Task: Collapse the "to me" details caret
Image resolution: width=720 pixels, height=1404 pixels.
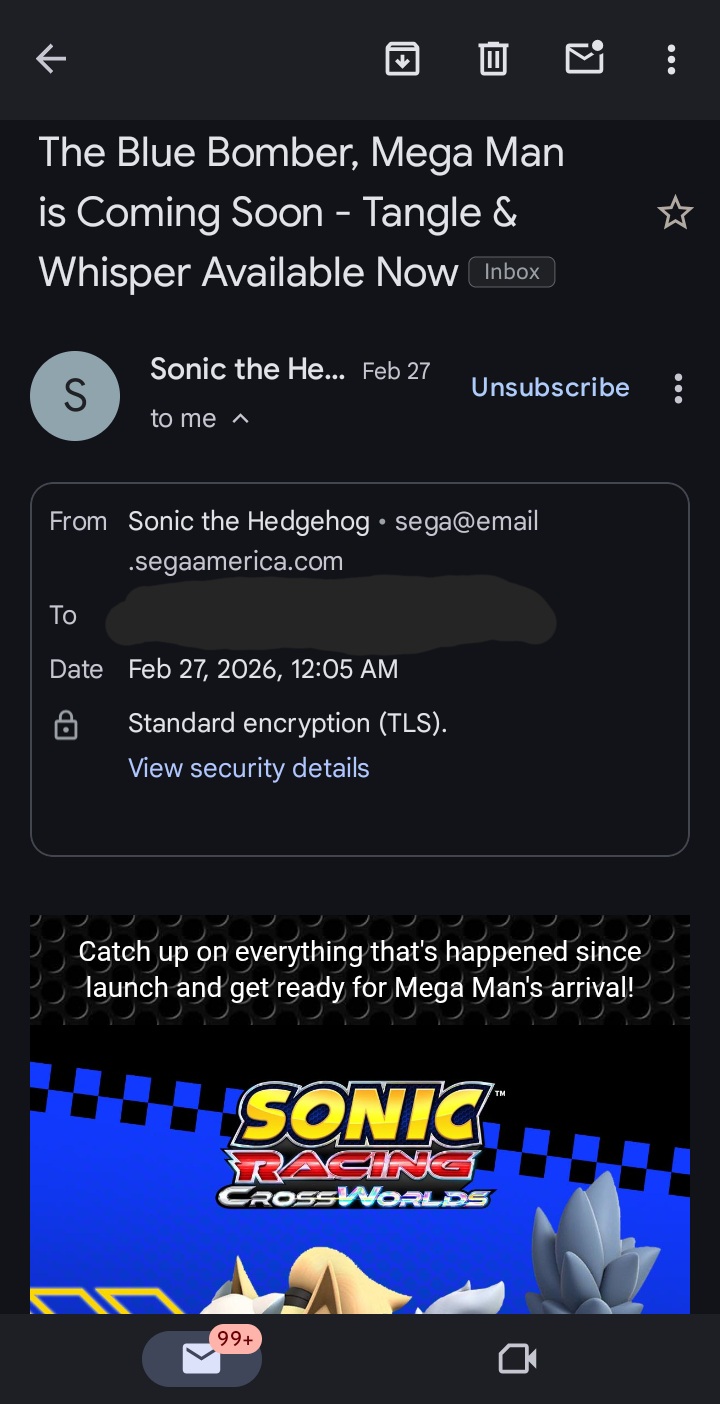Action: click(x=240, y=419)
